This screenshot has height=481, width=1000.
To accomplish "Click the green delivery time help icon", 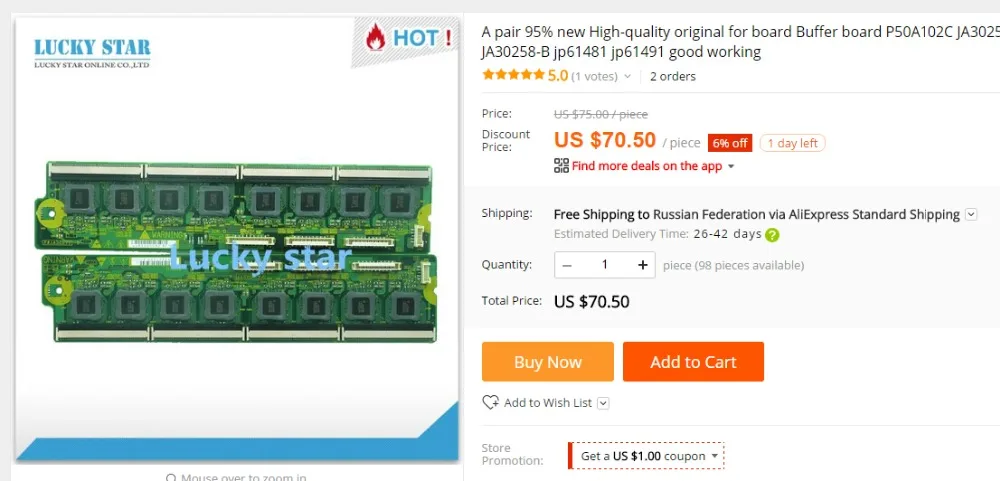I will pos(772,235).
